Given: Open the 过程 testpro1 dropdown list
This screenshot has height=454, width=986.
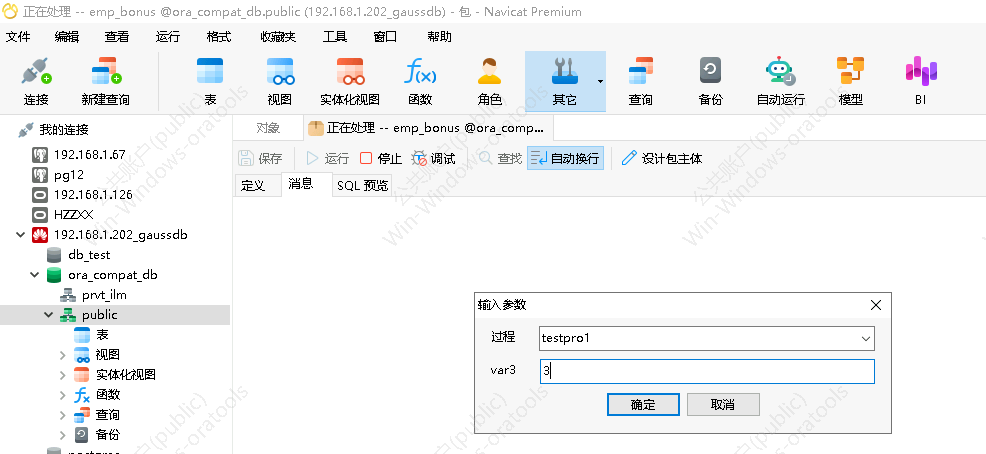Looking at the screenshot, I should pos(864,338).
